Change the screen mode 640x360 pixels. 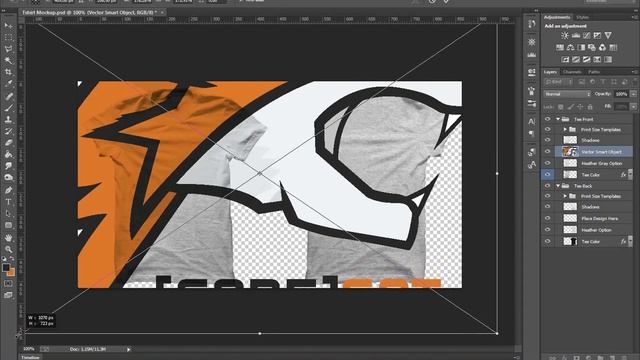(8, 295)
